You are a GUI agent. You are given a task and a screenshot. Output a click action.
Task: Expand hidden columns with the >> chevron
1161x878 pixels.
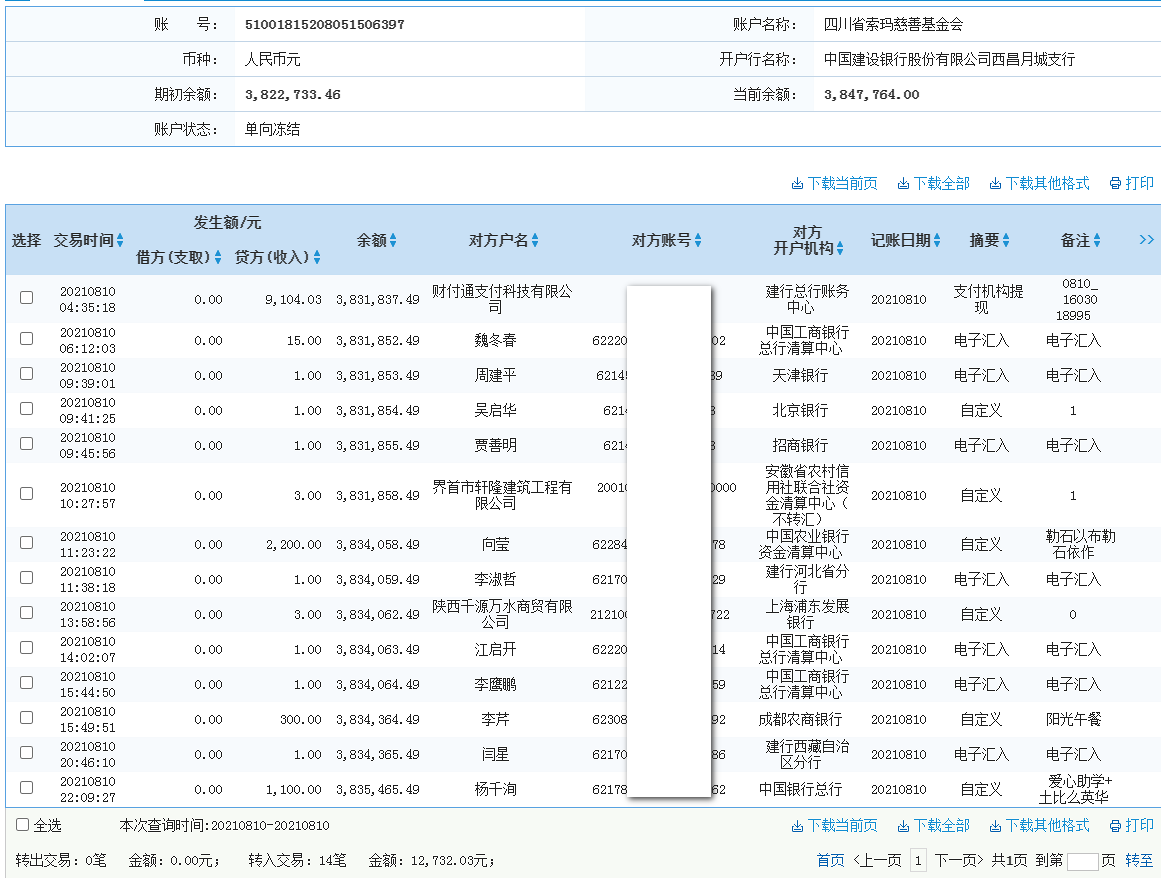(1147, 240)
